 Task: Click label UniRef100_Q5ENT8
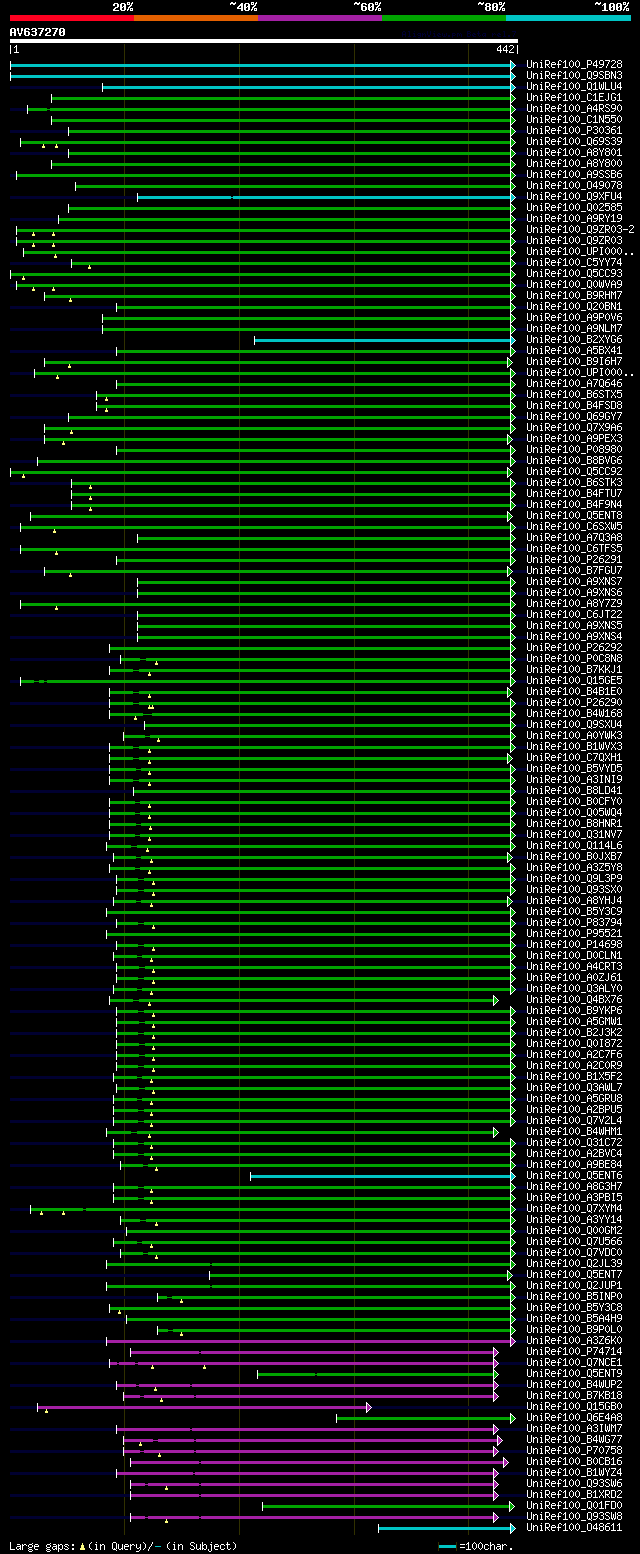pos(574,516)
